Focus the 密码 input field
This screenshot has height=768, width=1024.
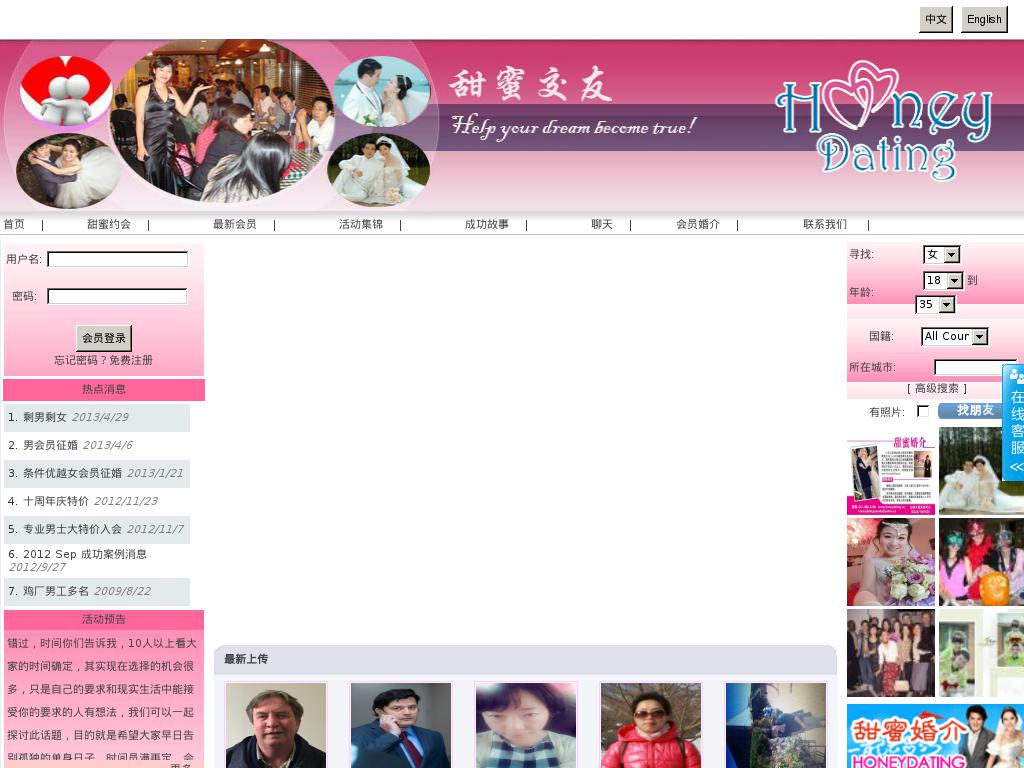[118, 296]
